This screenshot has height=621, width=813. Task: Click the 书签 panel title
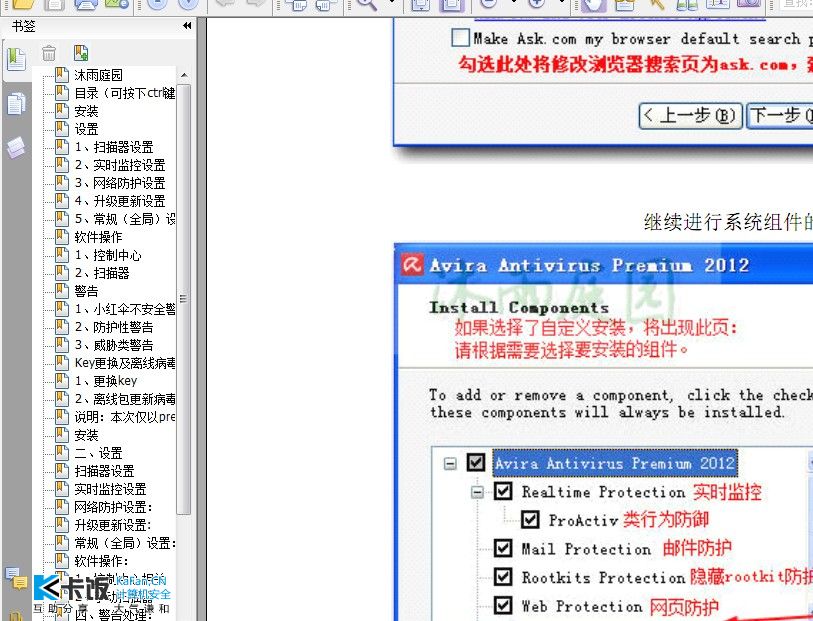24,26
